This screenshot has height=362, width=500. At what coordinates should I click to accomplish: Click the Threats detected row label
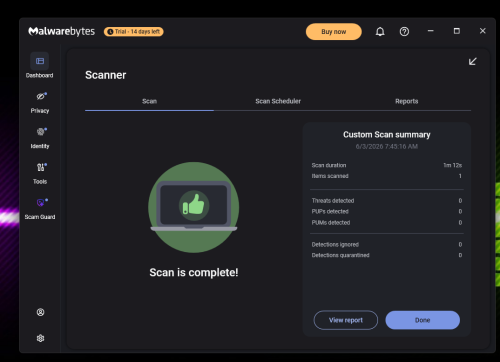(x=333, y=201)
